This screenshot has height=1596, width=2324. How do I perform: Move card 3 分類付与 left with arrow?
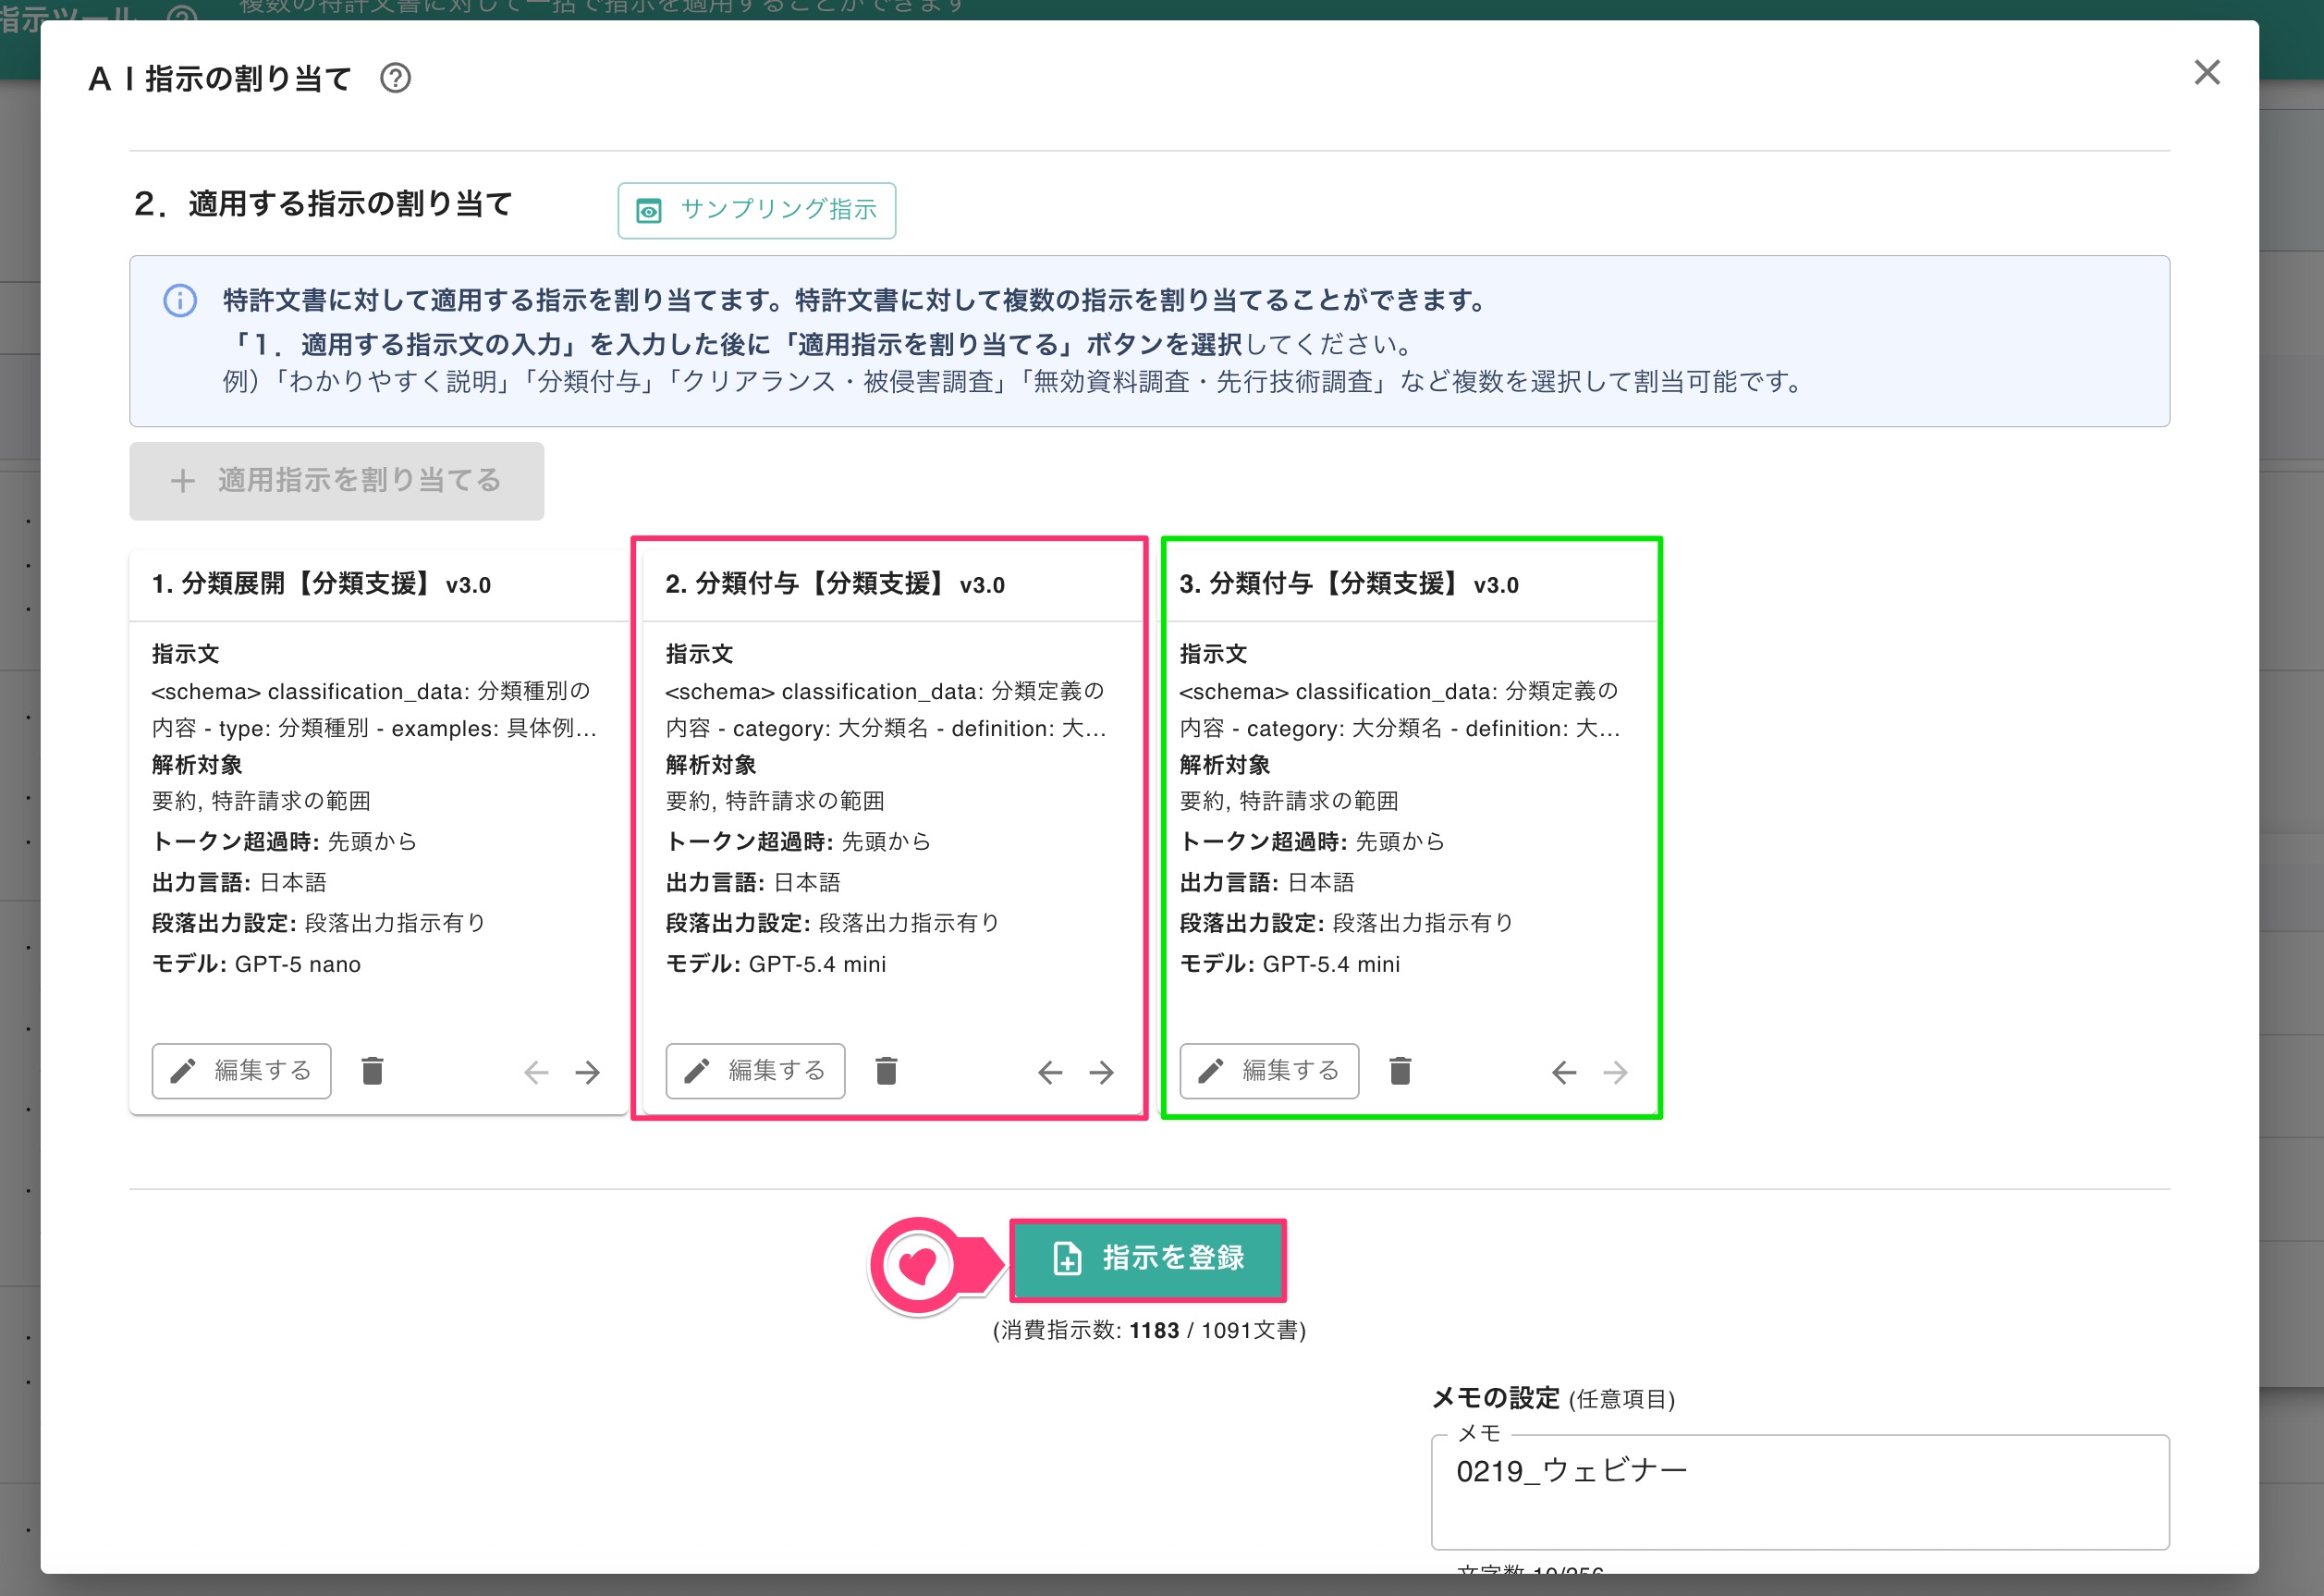(x=1564, y=1073)
